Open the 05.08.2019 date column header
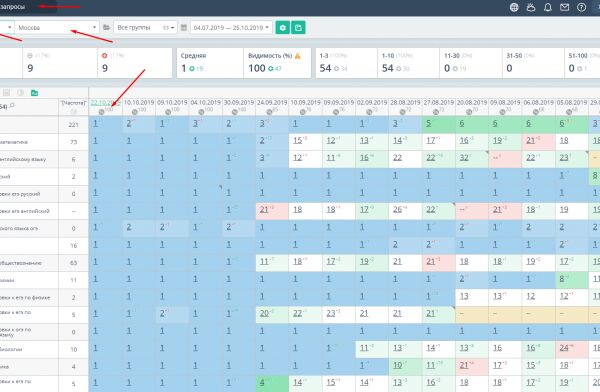 [572, 103]
